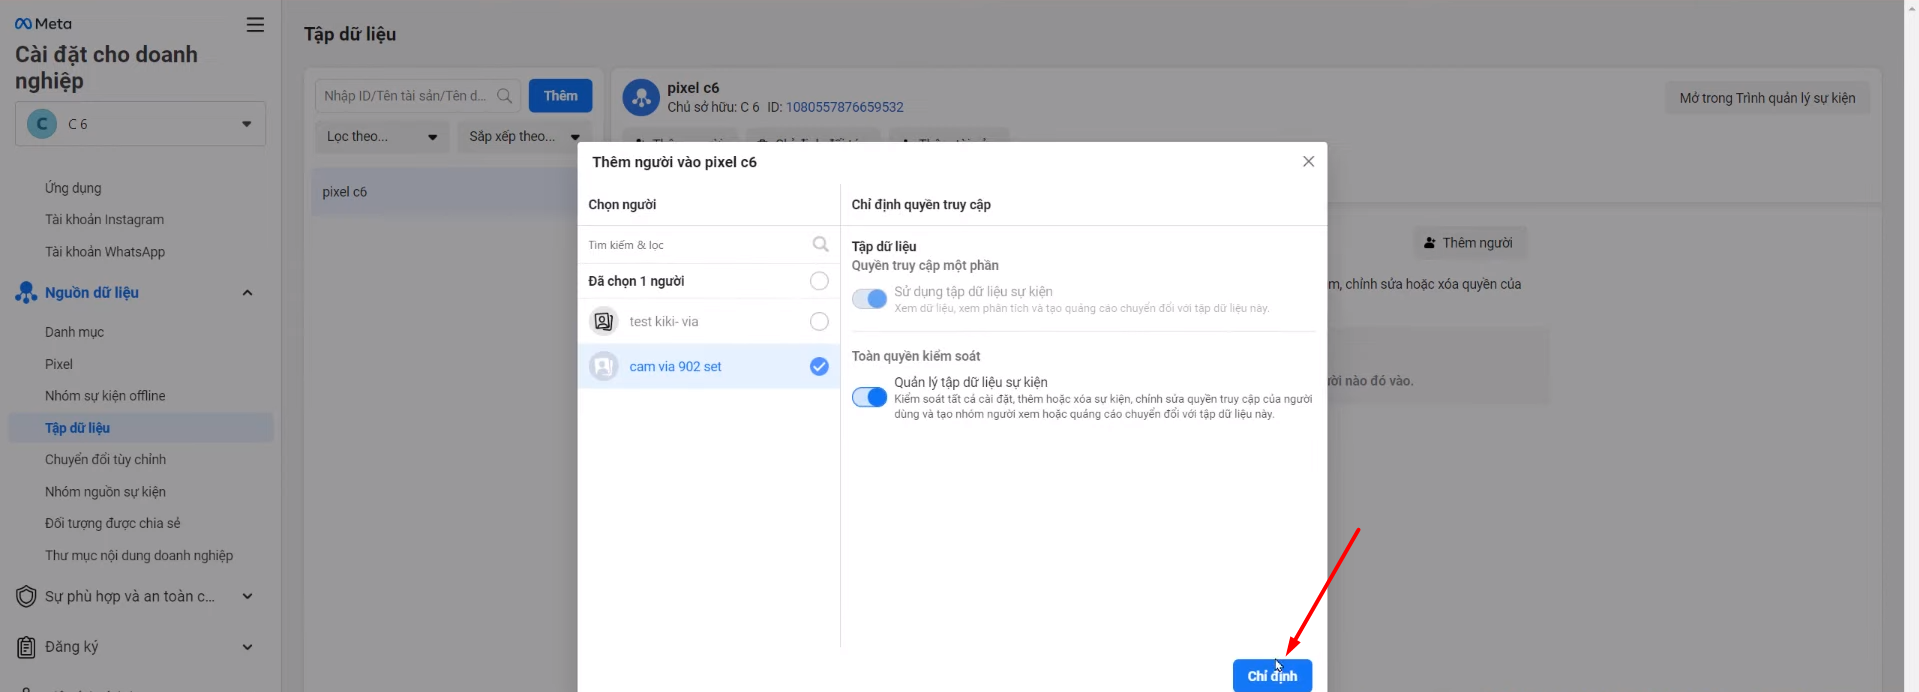1919x692 pixels.
Task: Click the pixel c6 dataset avatar icon
Action: pos(641,98)
